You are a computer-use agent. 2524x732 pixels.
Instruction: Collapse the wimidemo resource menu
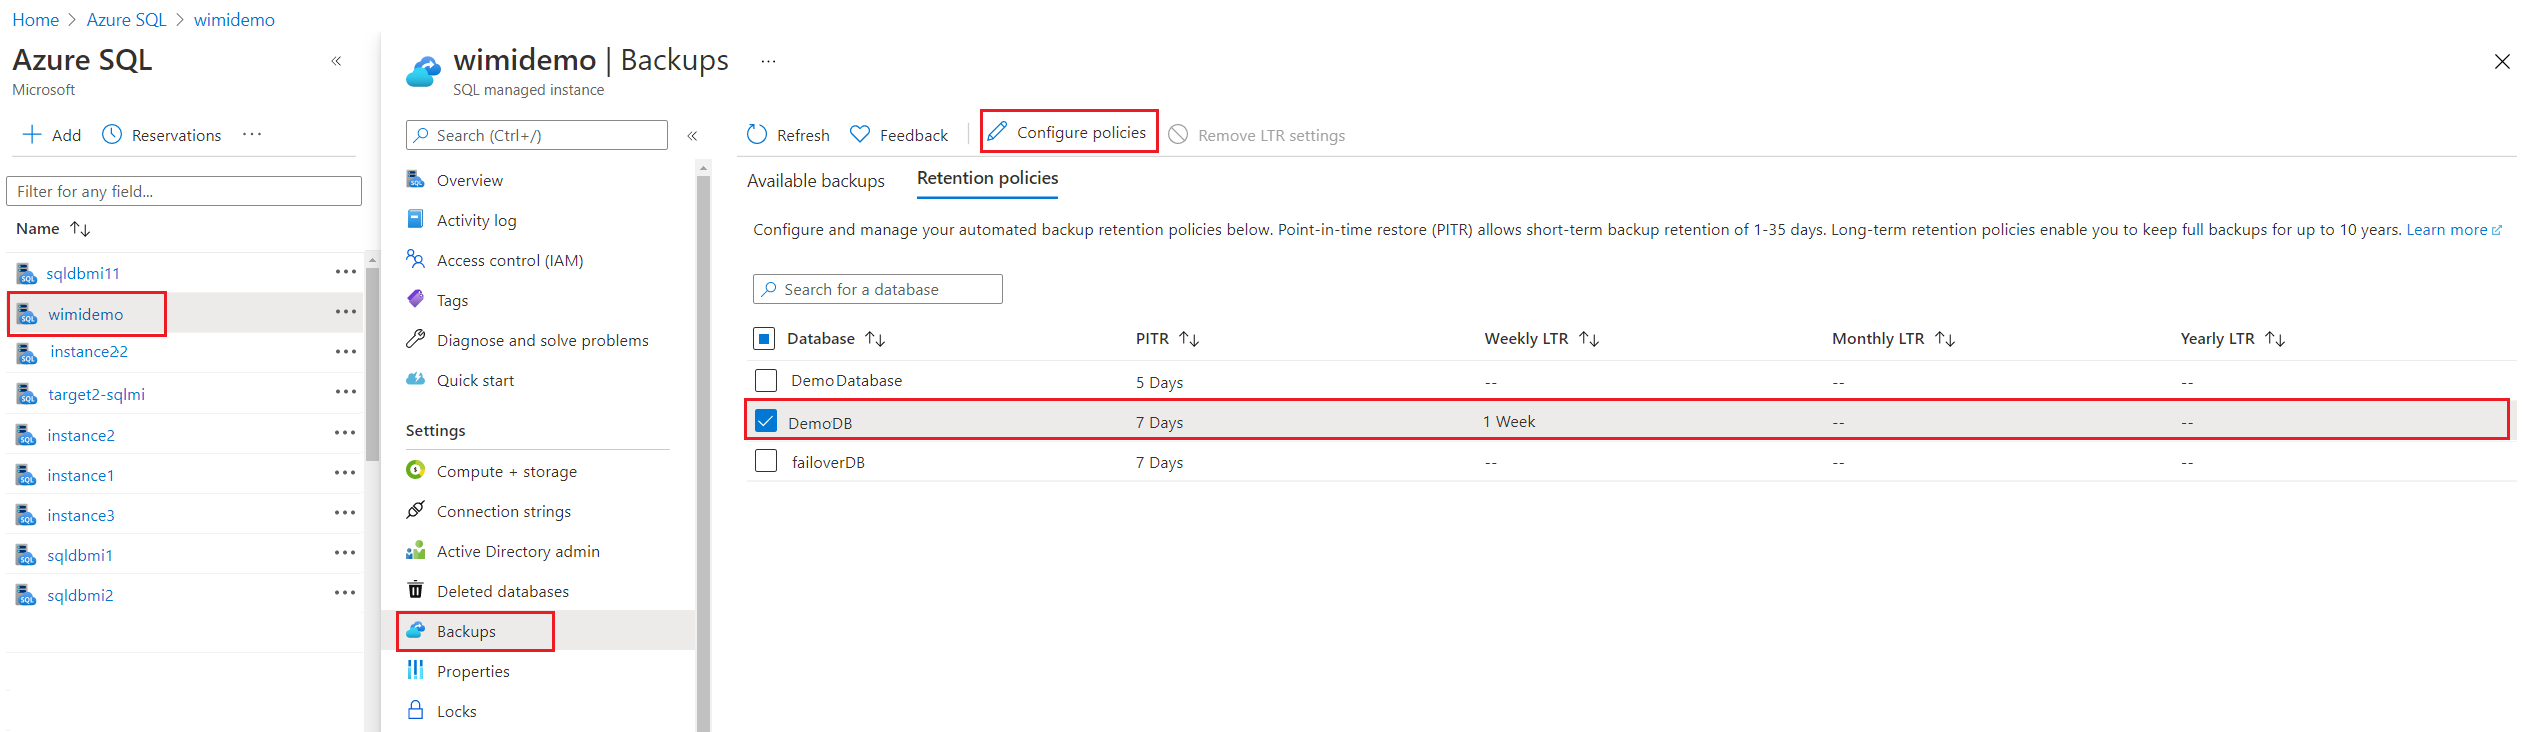[692, 135]
